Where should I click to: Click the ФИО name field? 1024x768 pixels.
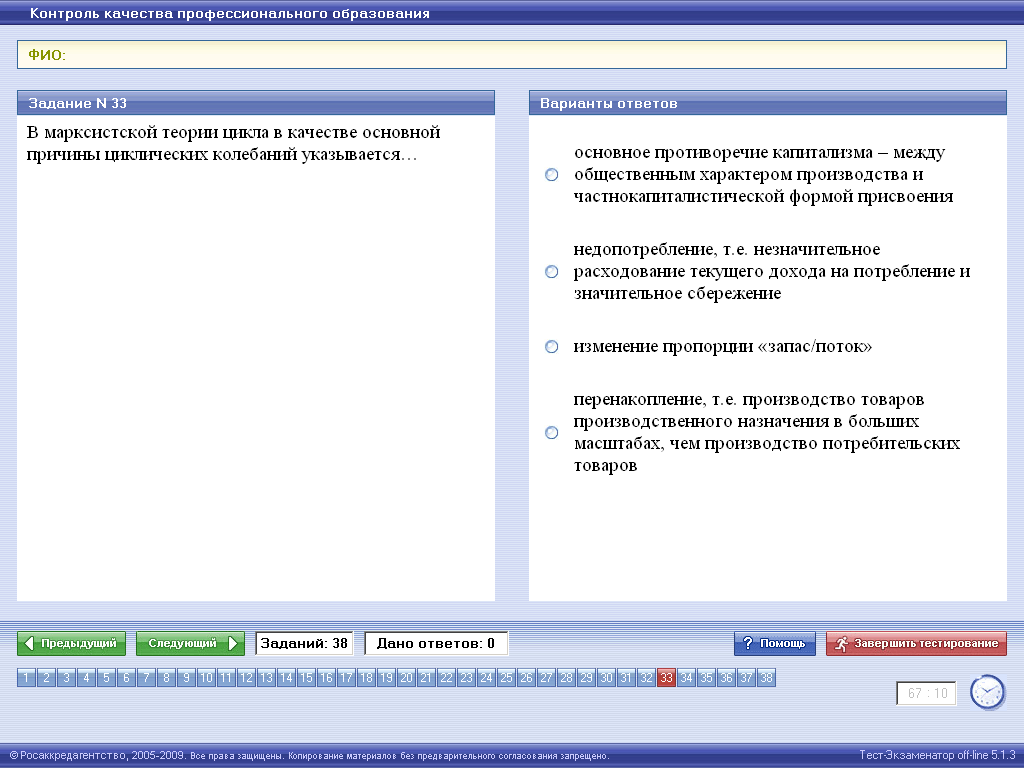512,55
